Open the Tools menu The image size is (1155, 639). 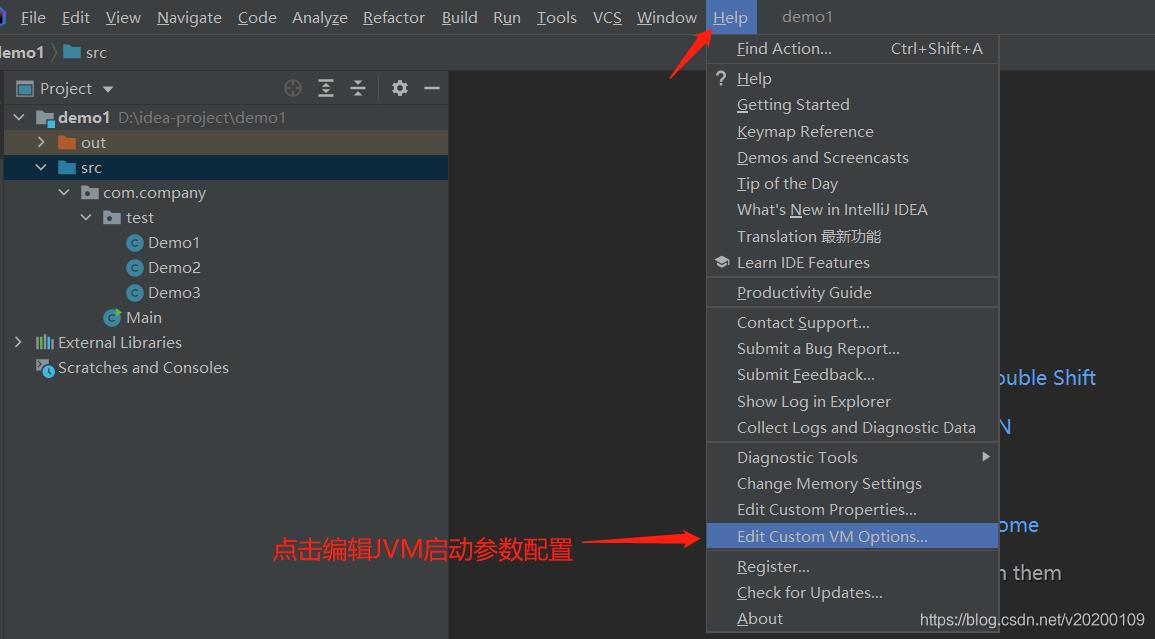[x=556, y=17]
